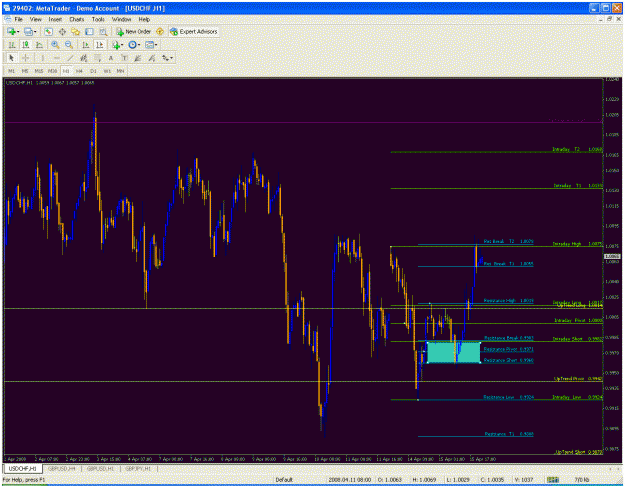This screenshot has width=625, height=486.
Task: Select the equidistant channel tool
Action: coord(83,58)
